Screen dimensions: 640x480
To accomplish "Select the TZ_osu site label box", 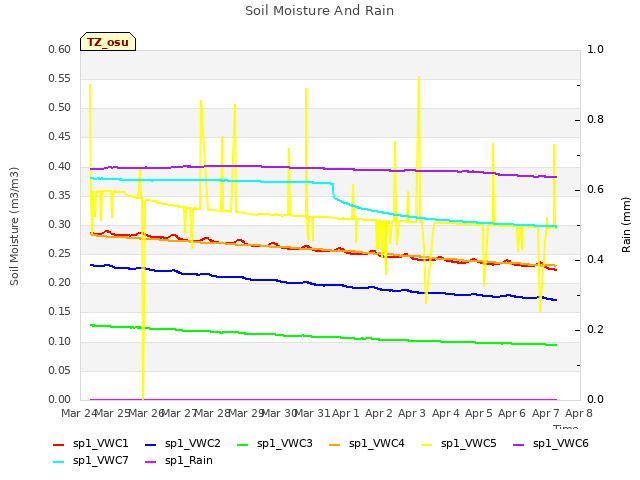I will tap(108, 42).
